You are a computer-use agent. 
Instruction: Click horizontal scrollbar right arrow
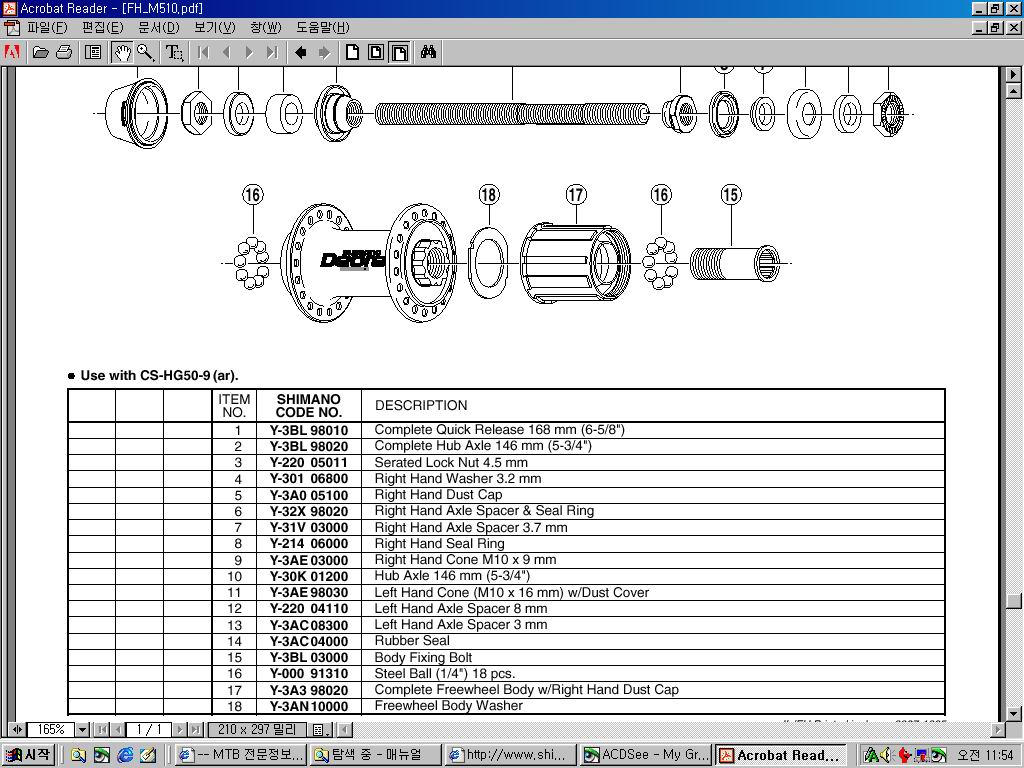tap(998, 729)
